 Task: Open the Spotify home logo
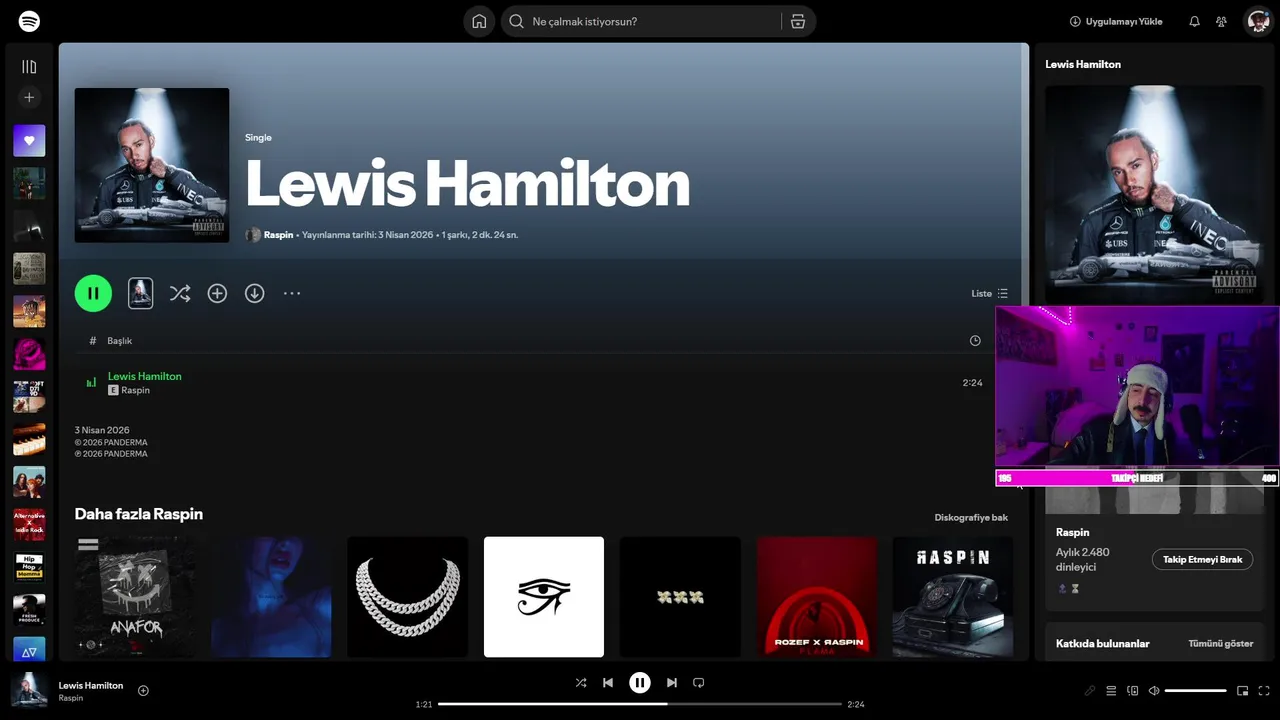(x=30, y=21)
